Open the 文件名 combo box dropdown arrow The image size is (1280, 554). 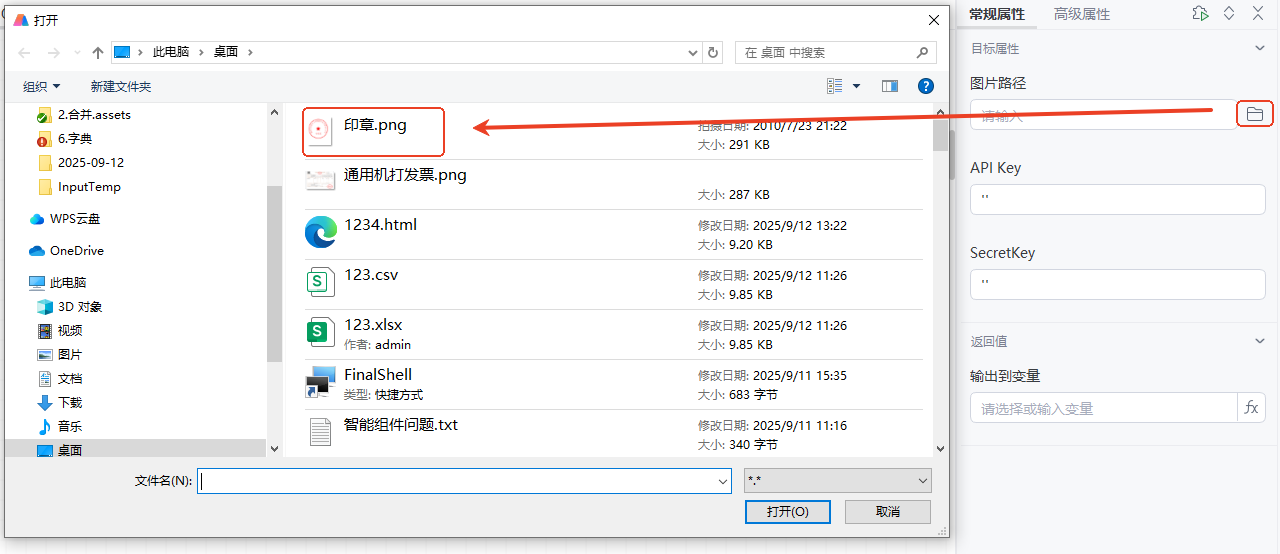click(723, 481)
